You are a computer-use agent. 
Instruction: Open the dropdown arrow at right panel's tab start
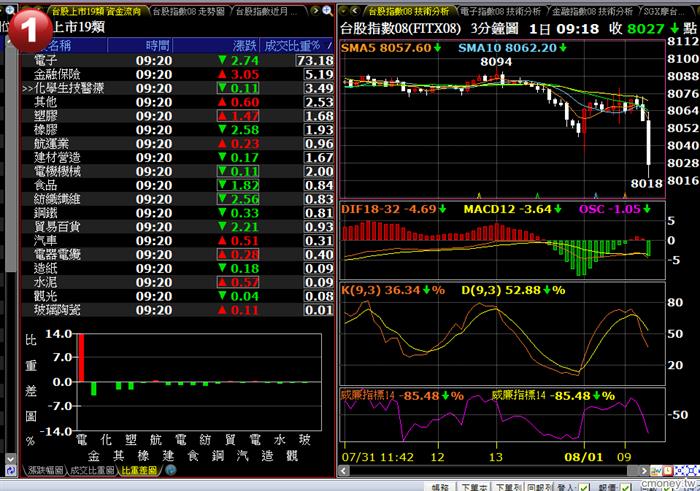coord(343,11)
